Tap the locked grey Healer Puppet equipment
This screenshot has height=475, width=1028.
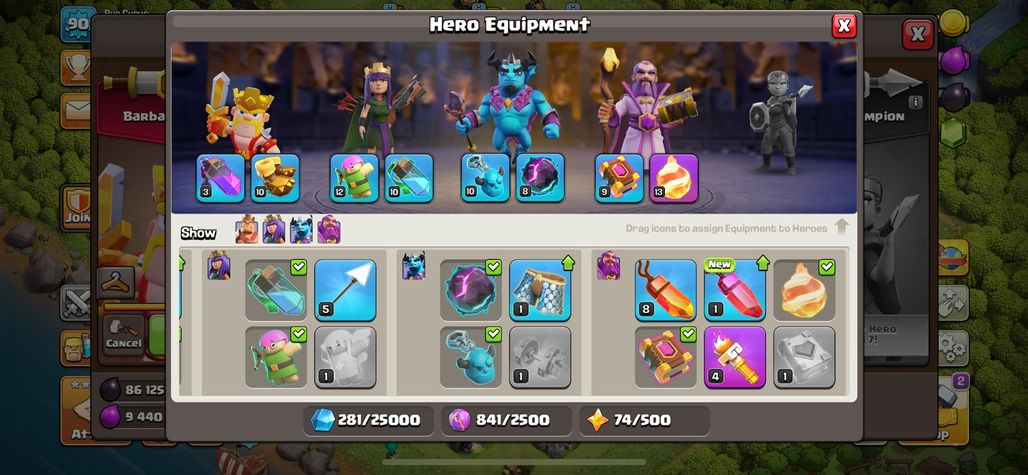(x=345, y=357)
